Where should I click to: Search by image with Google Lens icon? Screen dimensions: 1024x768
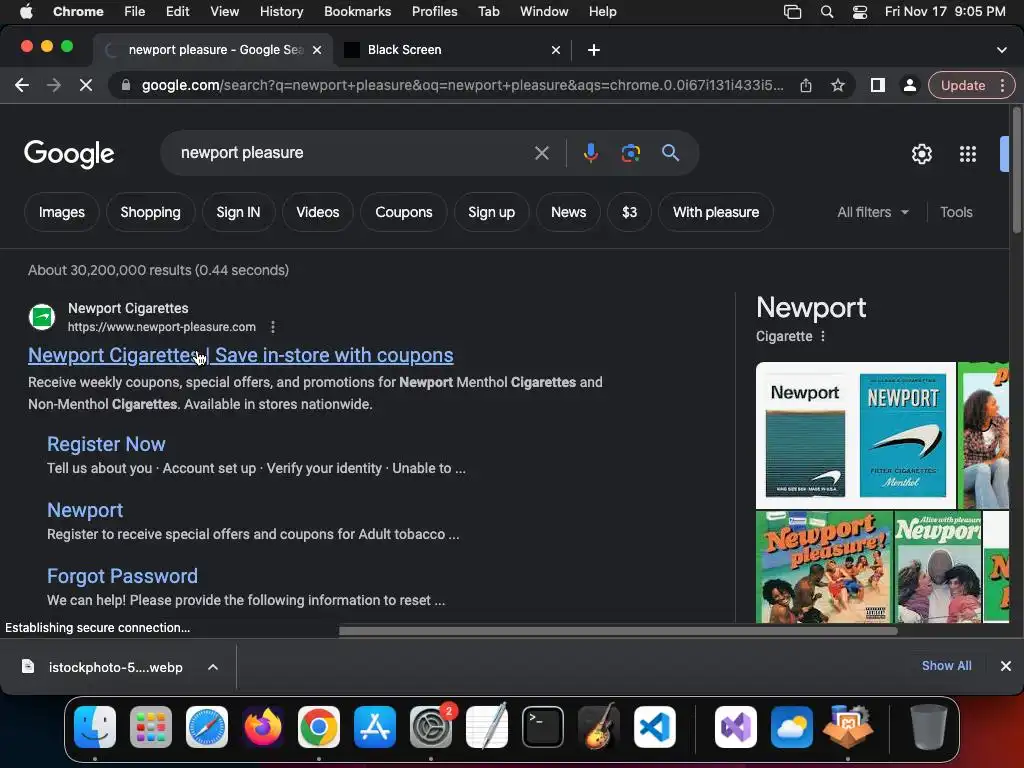click(x=630, y=153)
